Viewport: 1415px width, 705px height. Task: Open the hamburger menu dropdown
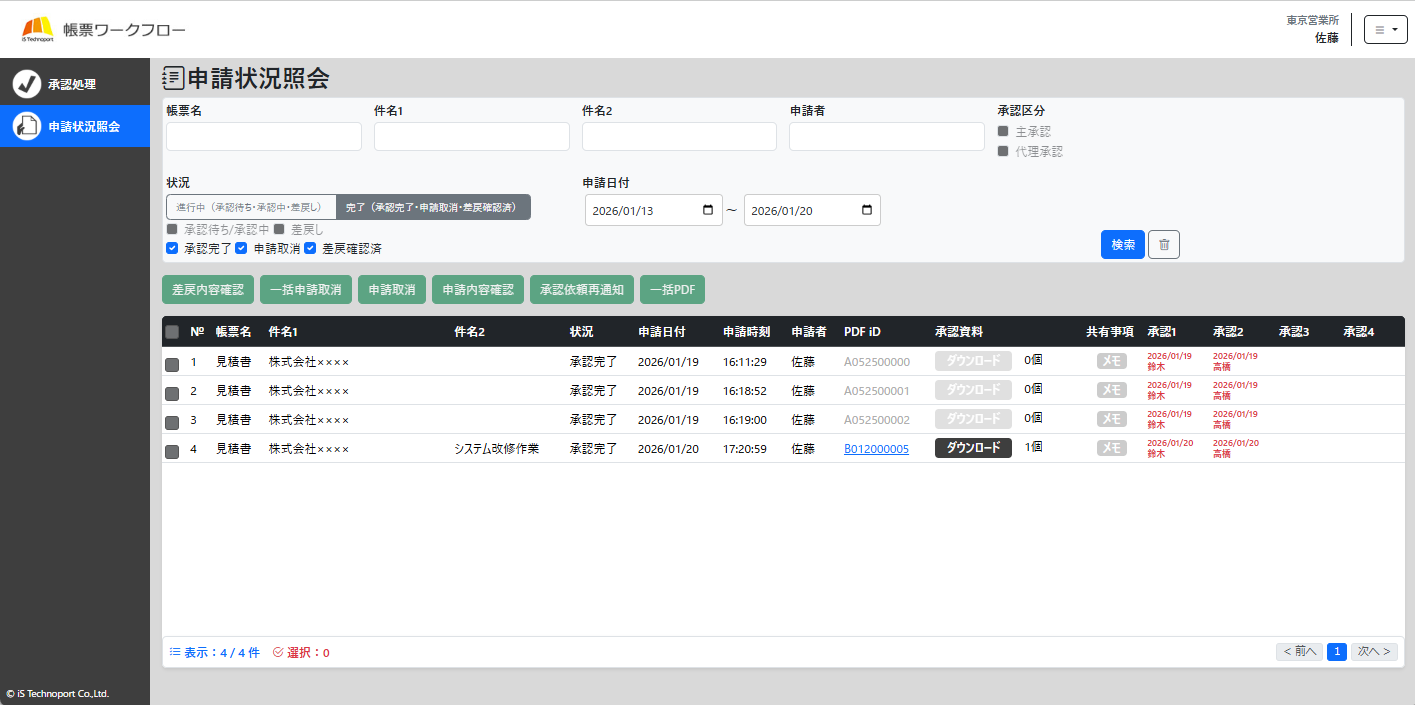pos(1385,30)
